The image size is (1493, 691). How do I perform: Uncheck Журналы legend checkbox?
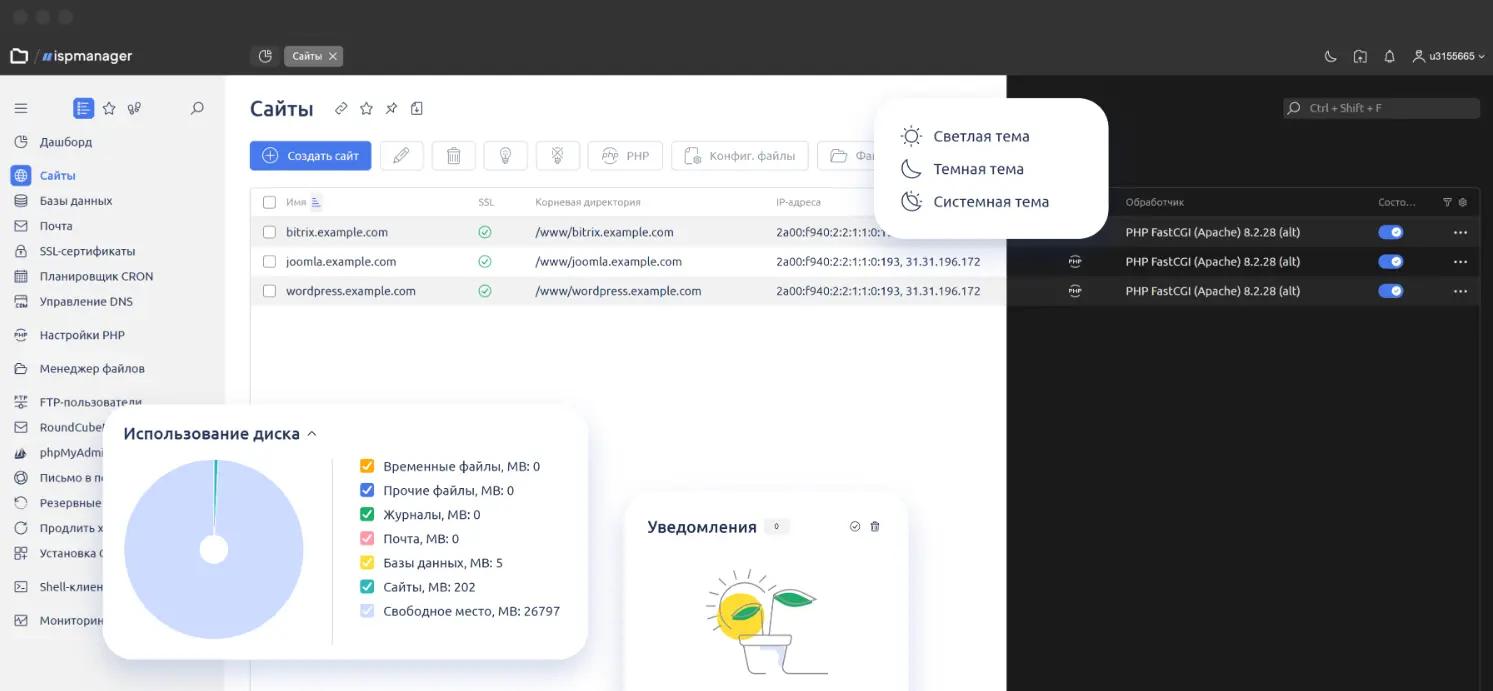[367, 514]
